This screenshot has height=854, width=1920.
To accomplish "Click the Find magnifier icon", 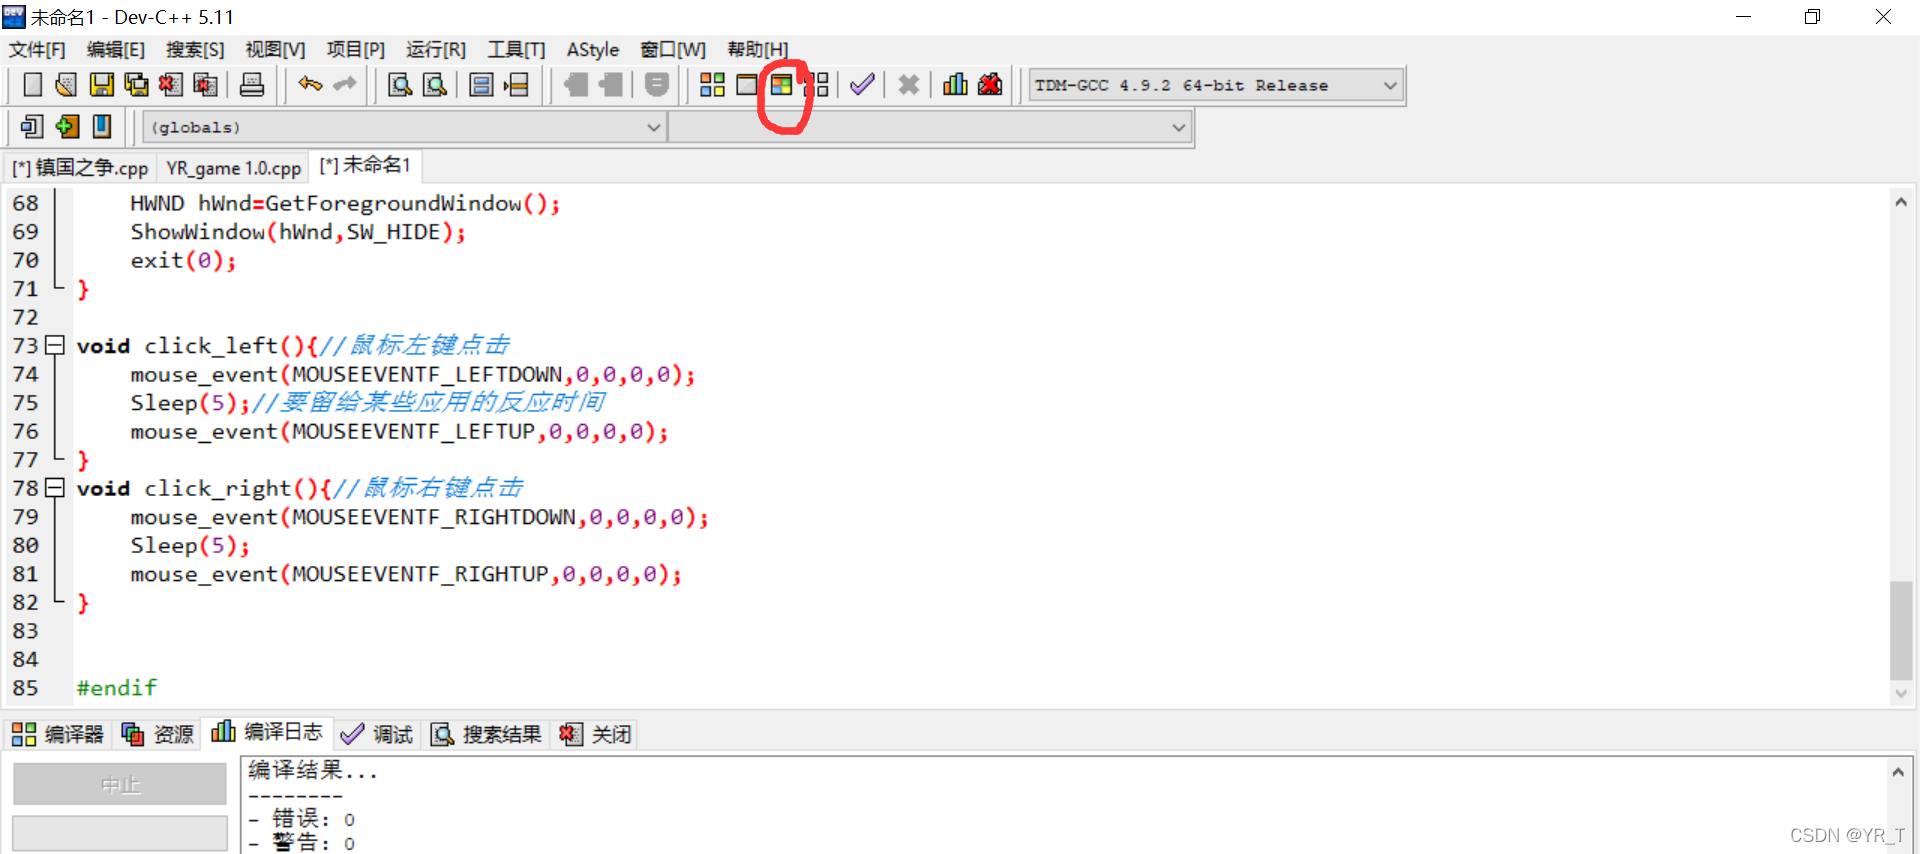I will point(400,85).
